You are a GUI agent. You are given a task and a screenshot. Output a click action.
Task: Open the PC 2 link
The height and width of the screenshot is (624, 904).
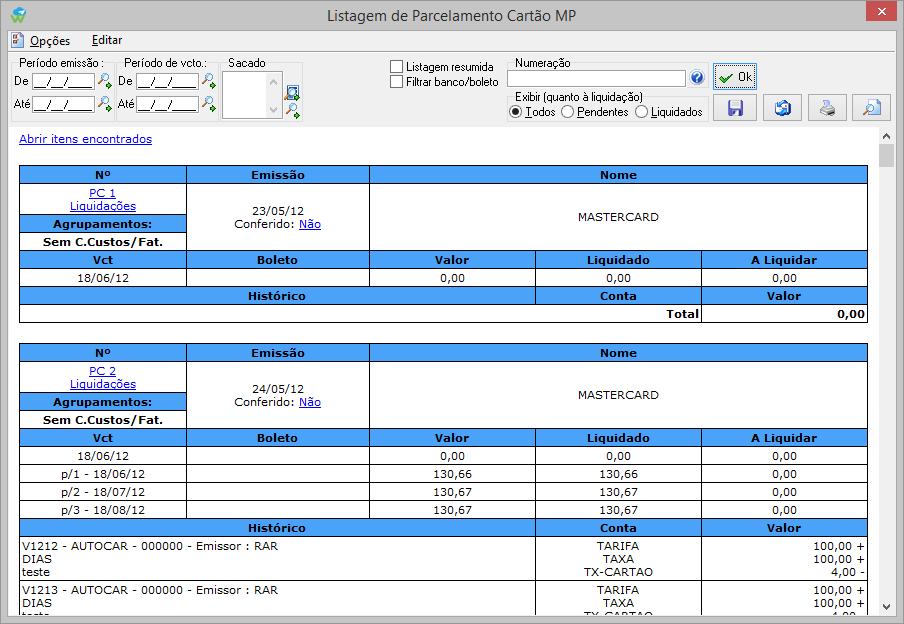102,371
